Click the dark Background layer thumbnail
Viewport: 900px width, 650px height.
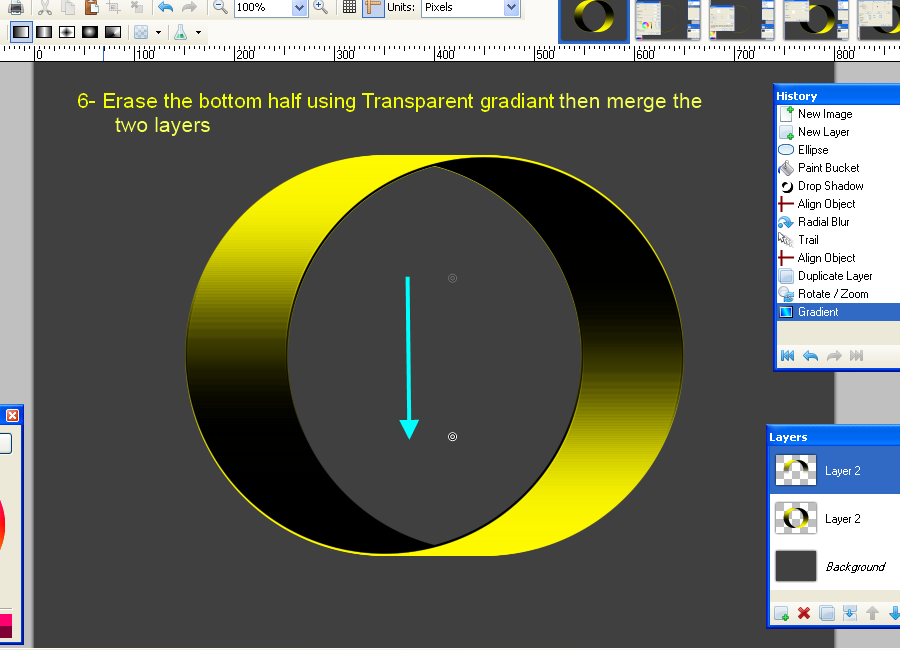(796, 566)
